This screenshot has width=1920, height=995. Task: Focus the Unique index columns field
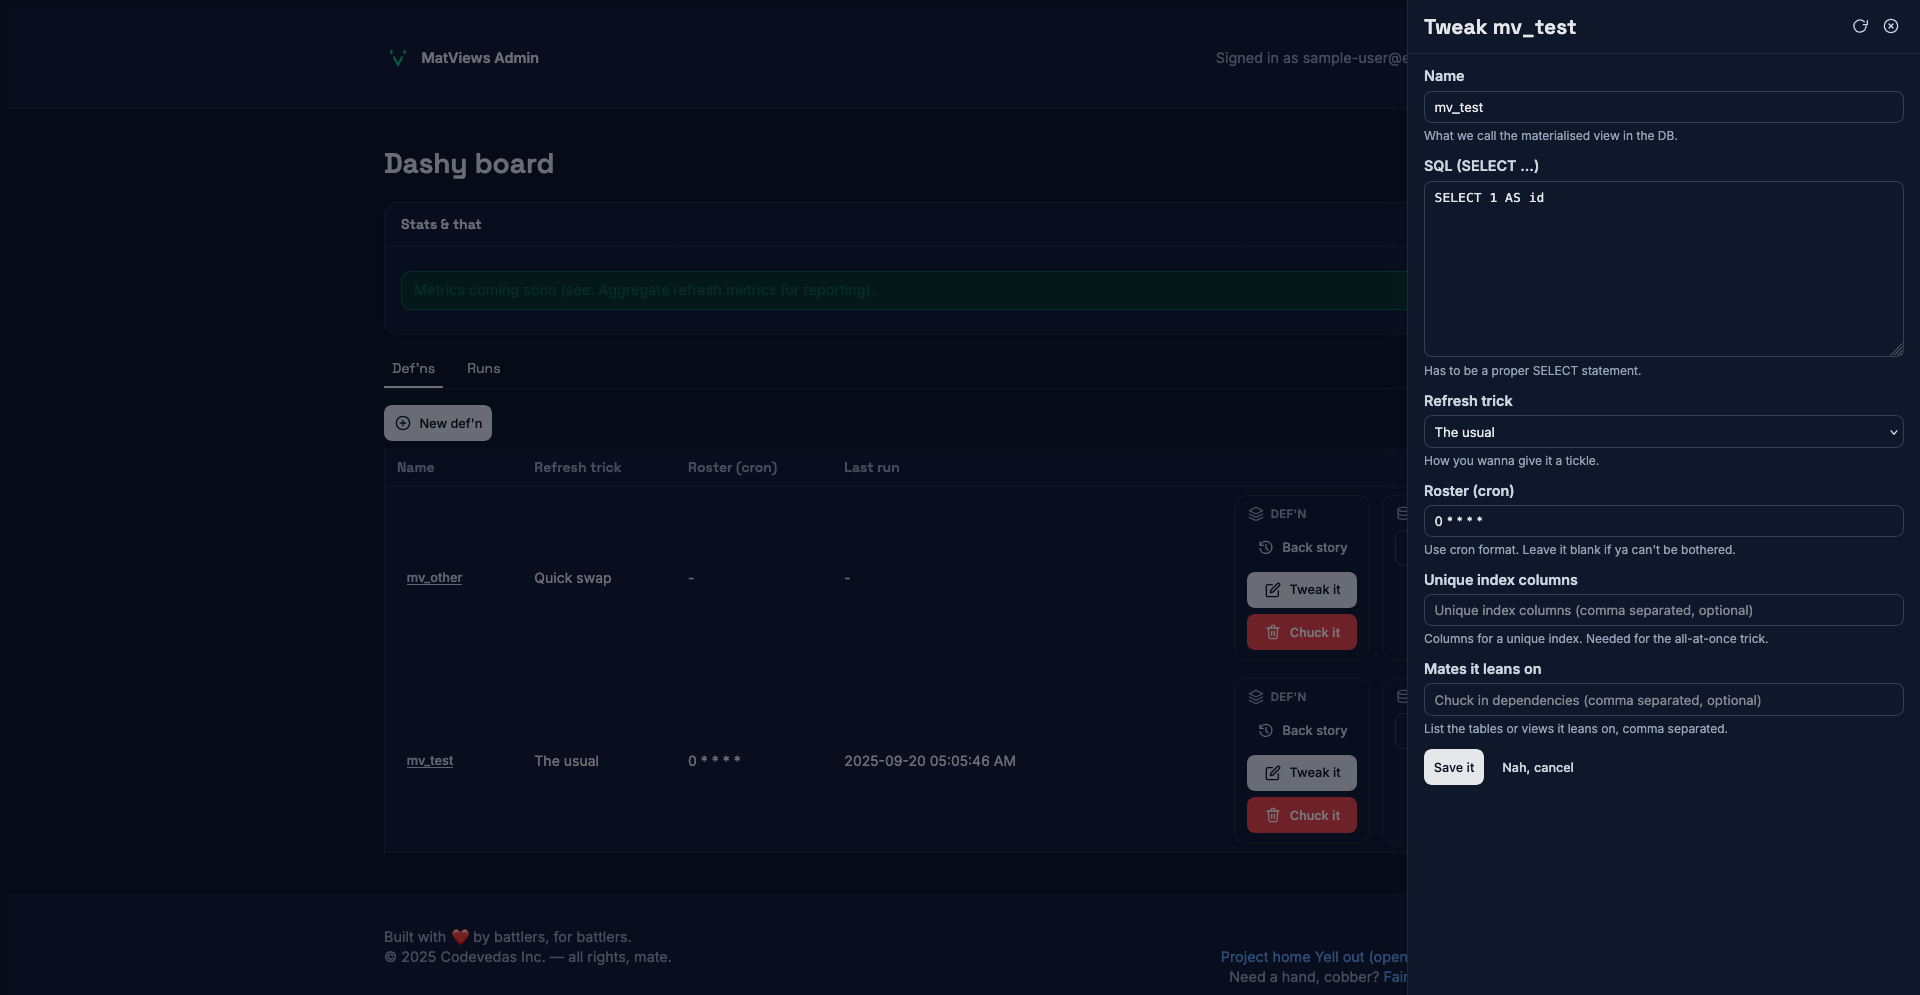[1662, 610]
